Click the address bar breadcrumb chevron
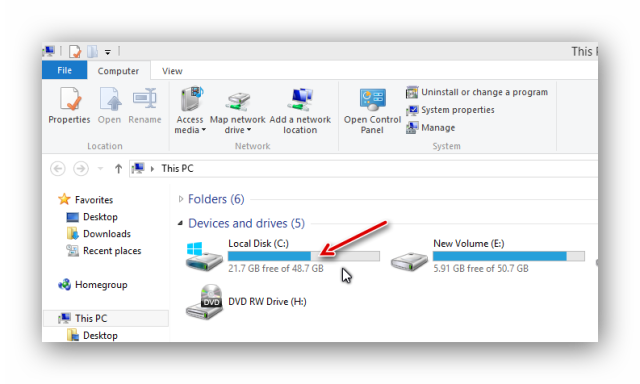This screenshot has height=384, width=640. point(152,169)
